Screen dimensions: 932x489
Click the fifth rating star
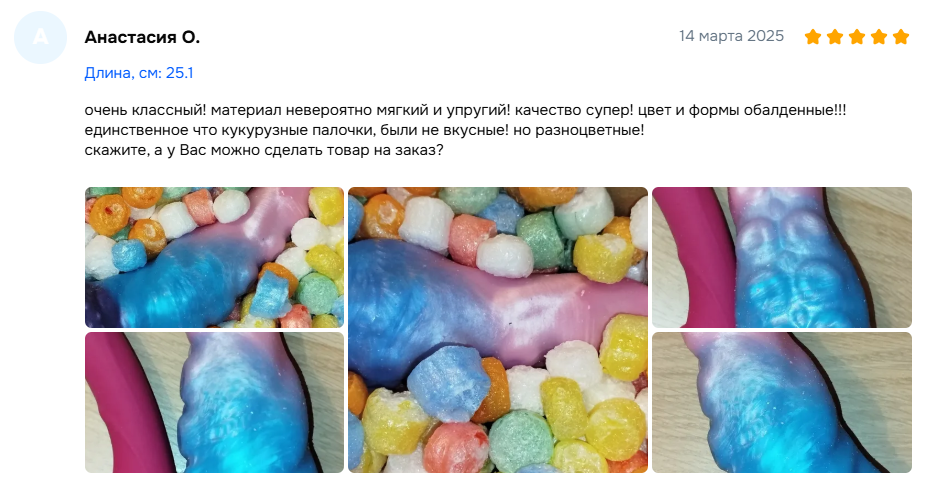coord(900,37)
